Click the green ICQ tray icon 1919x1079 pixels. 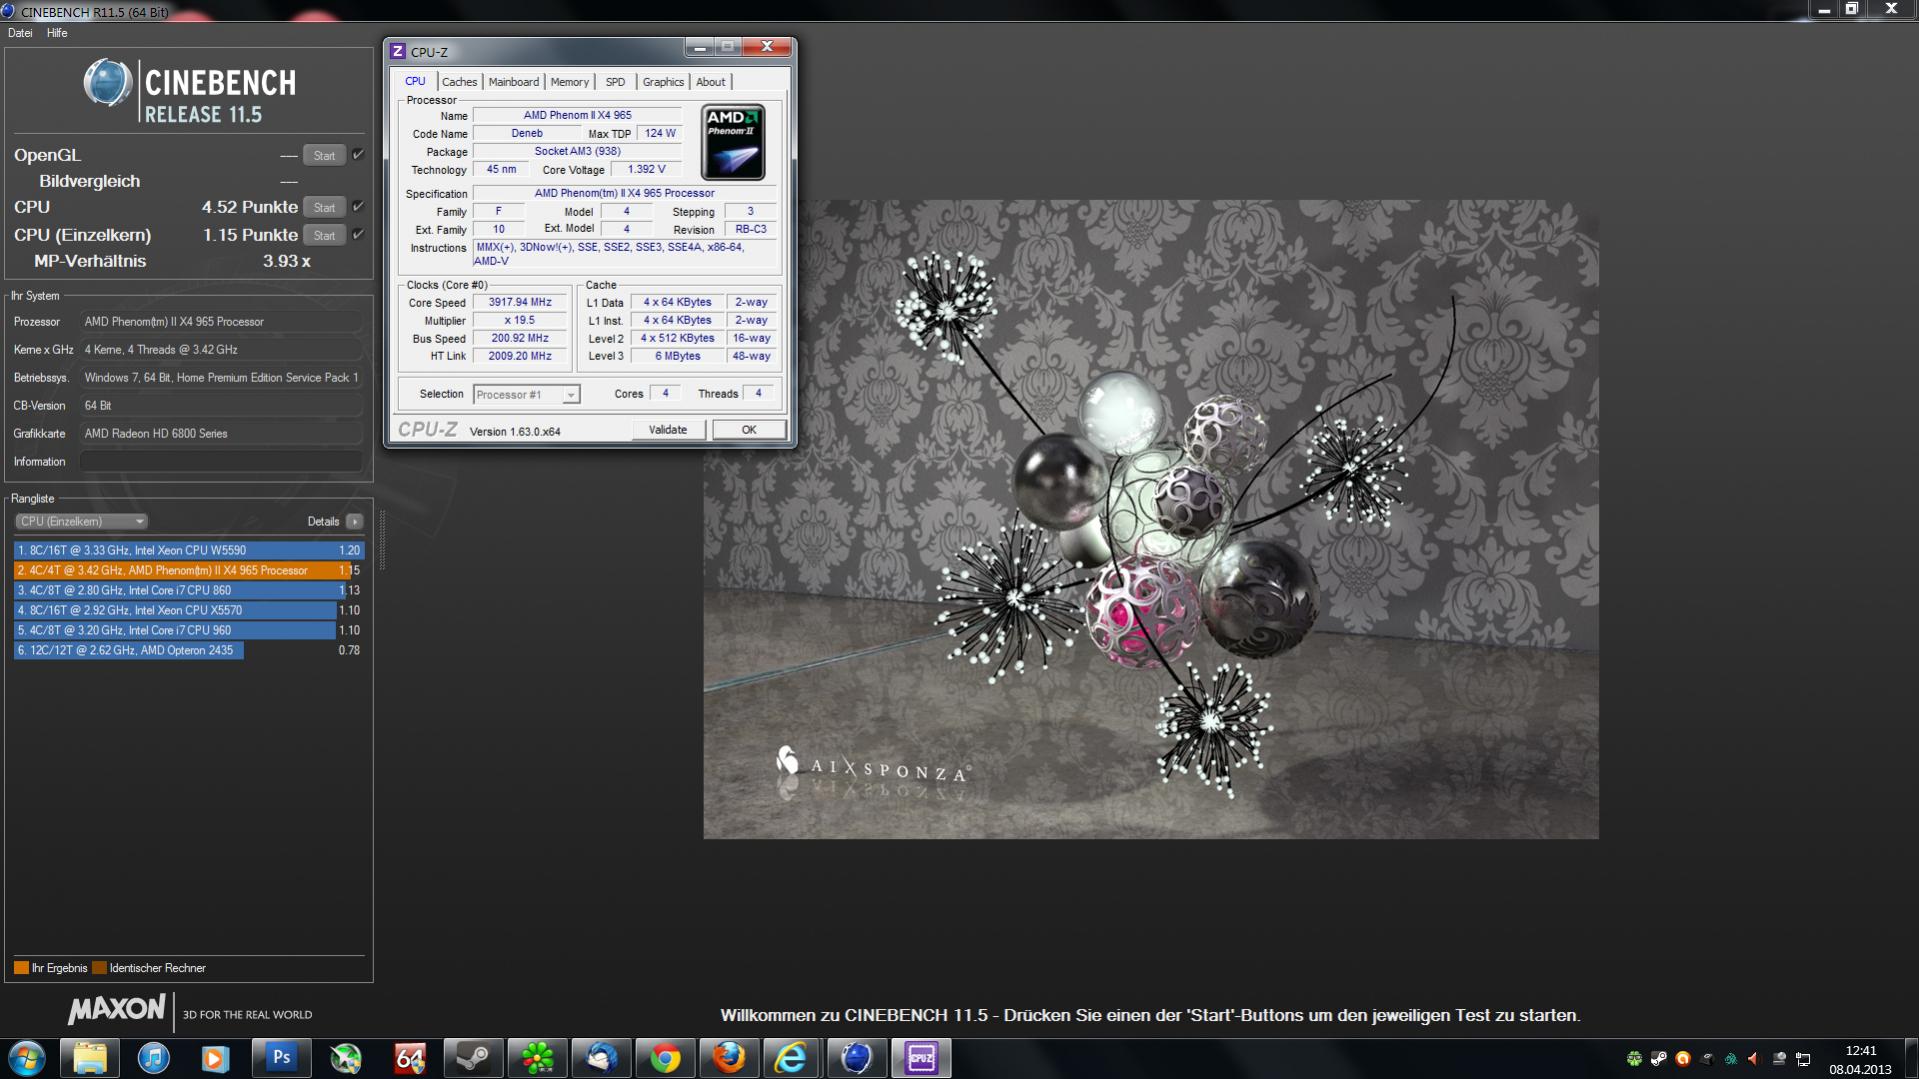click(1634, 1058)
